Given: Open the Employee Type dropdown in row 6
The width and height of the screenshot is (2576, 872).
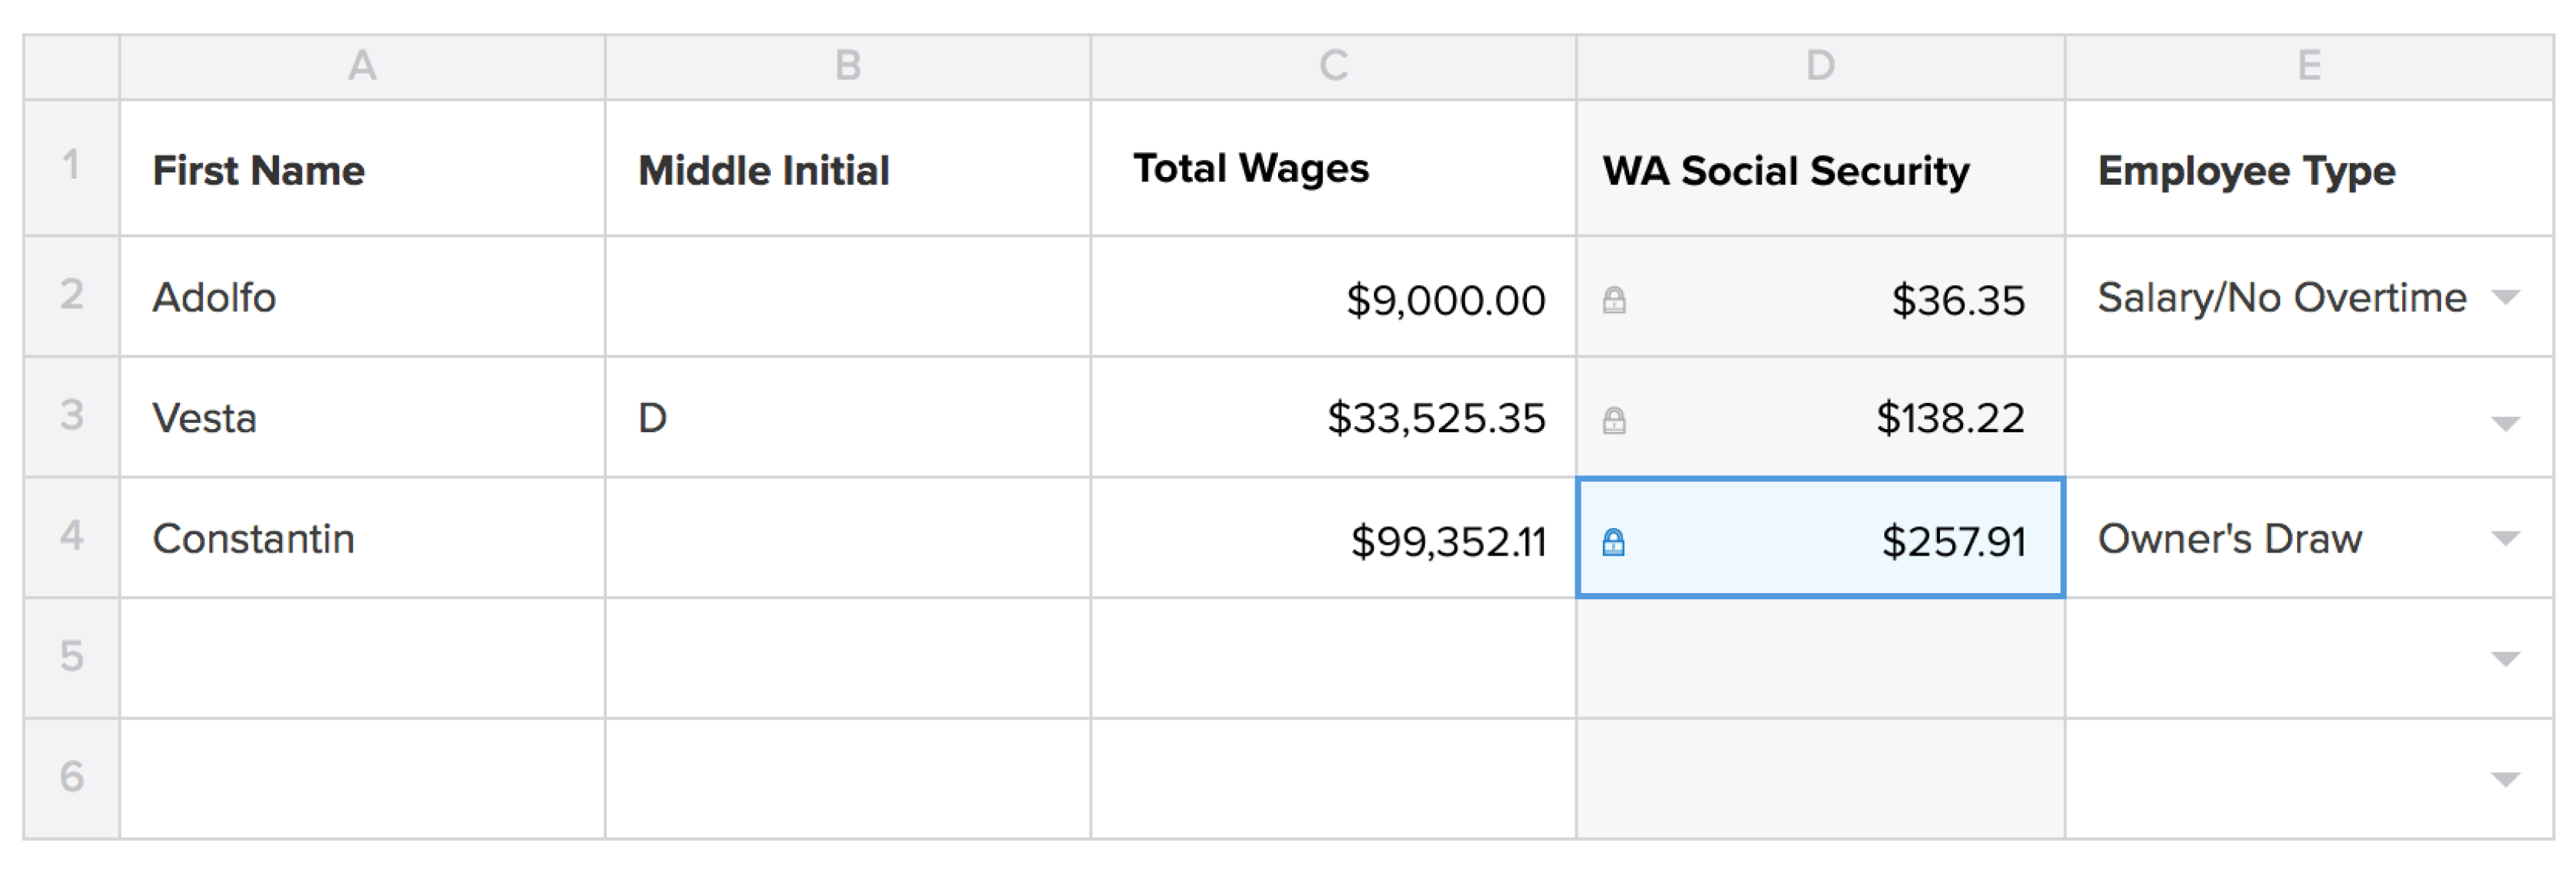Looking at the screenshot, I should pyautogui.click(x=2504, y=779).
